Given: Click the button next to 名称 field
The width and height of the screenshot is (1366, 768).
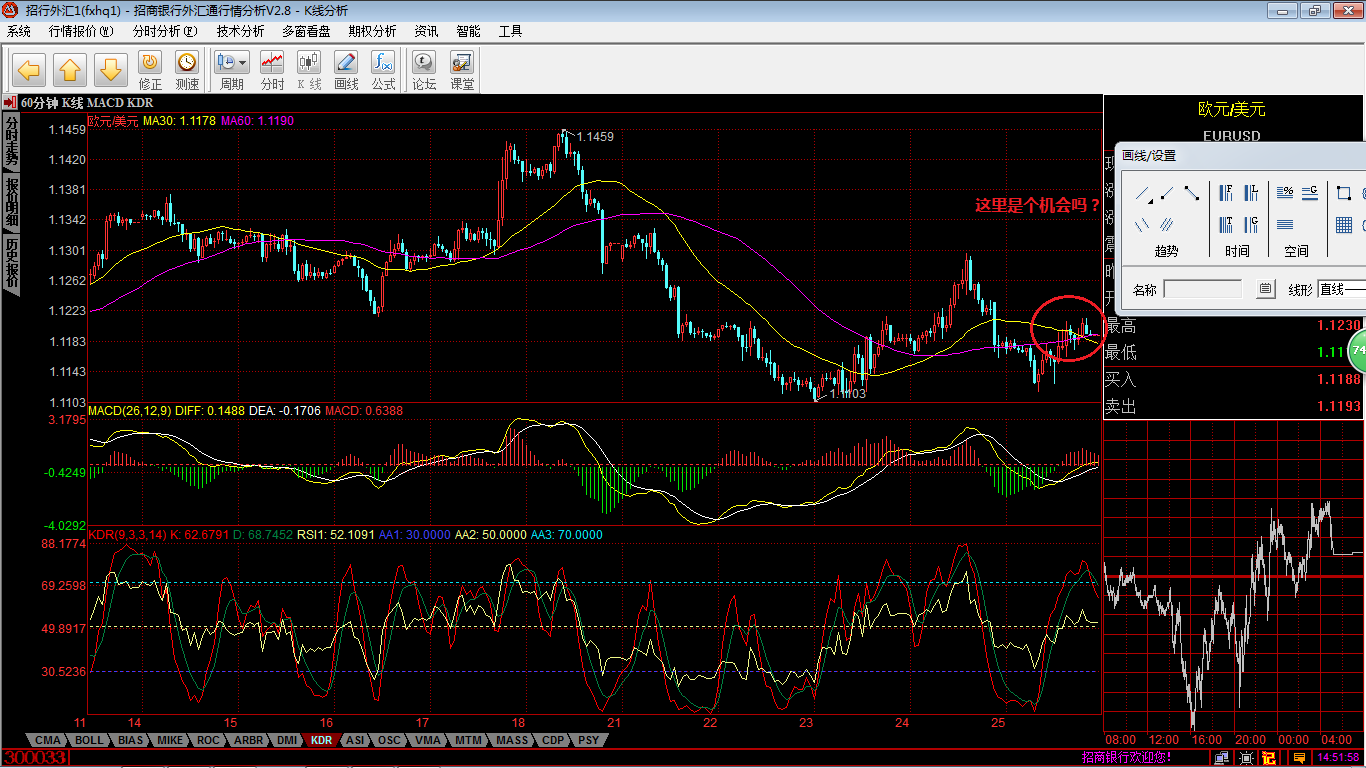Looking at the screenshot, I should tap(1266, 289).
